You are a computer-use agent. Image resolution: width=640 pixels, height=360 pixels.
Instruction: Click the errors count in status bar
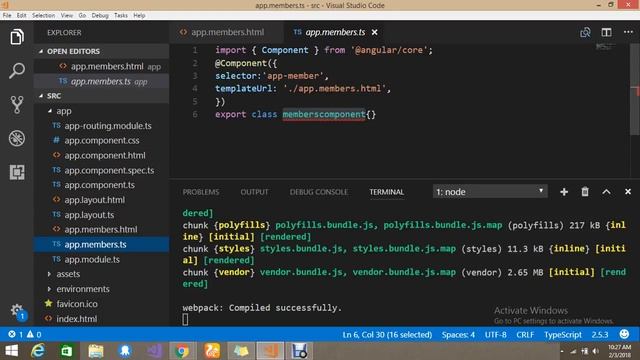(x=16, y=334)
